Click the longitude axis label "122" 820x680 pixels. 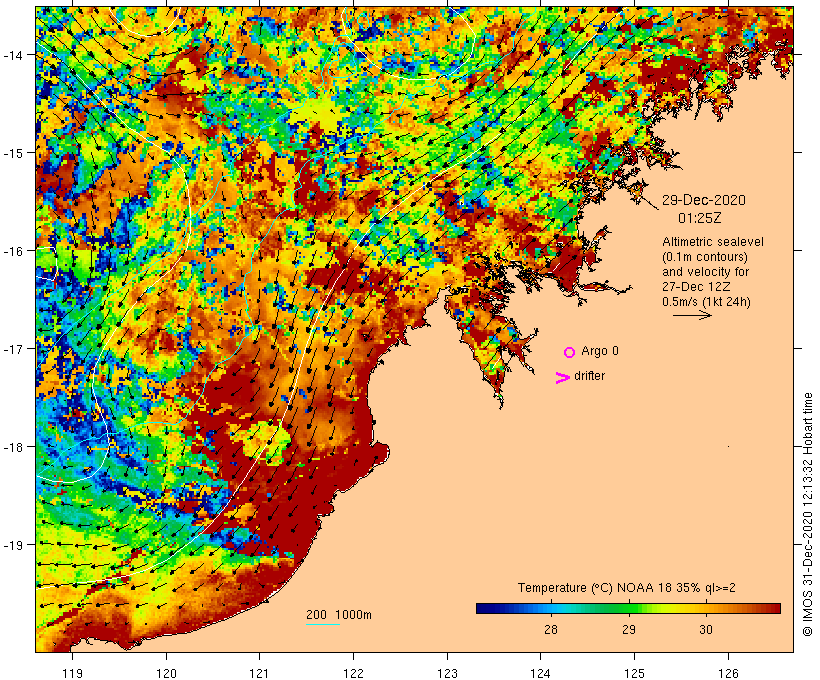click(x=353, y=673)
